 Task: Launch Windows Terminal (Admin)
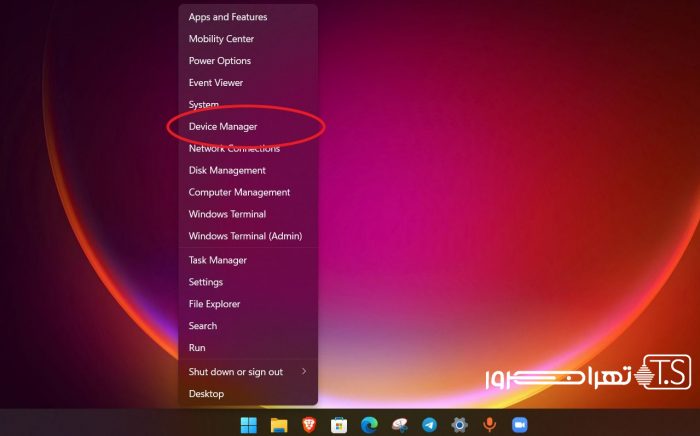pos(245,236)
